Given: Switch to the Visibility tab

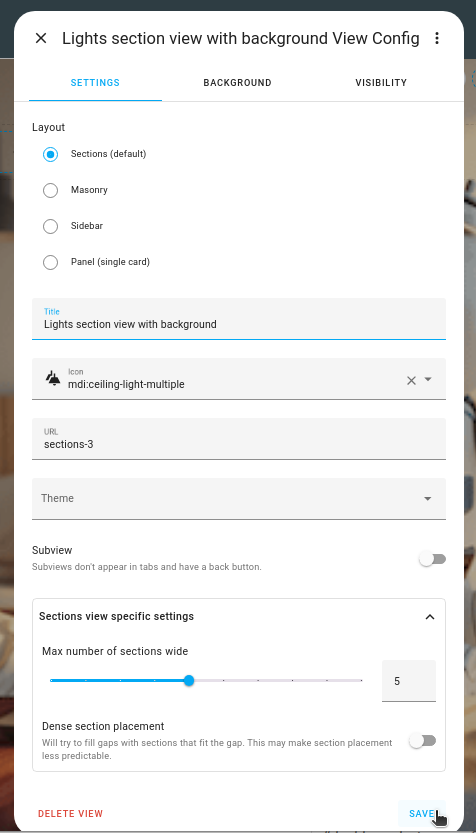Looking at the screenshot, I should coord(381,83).
